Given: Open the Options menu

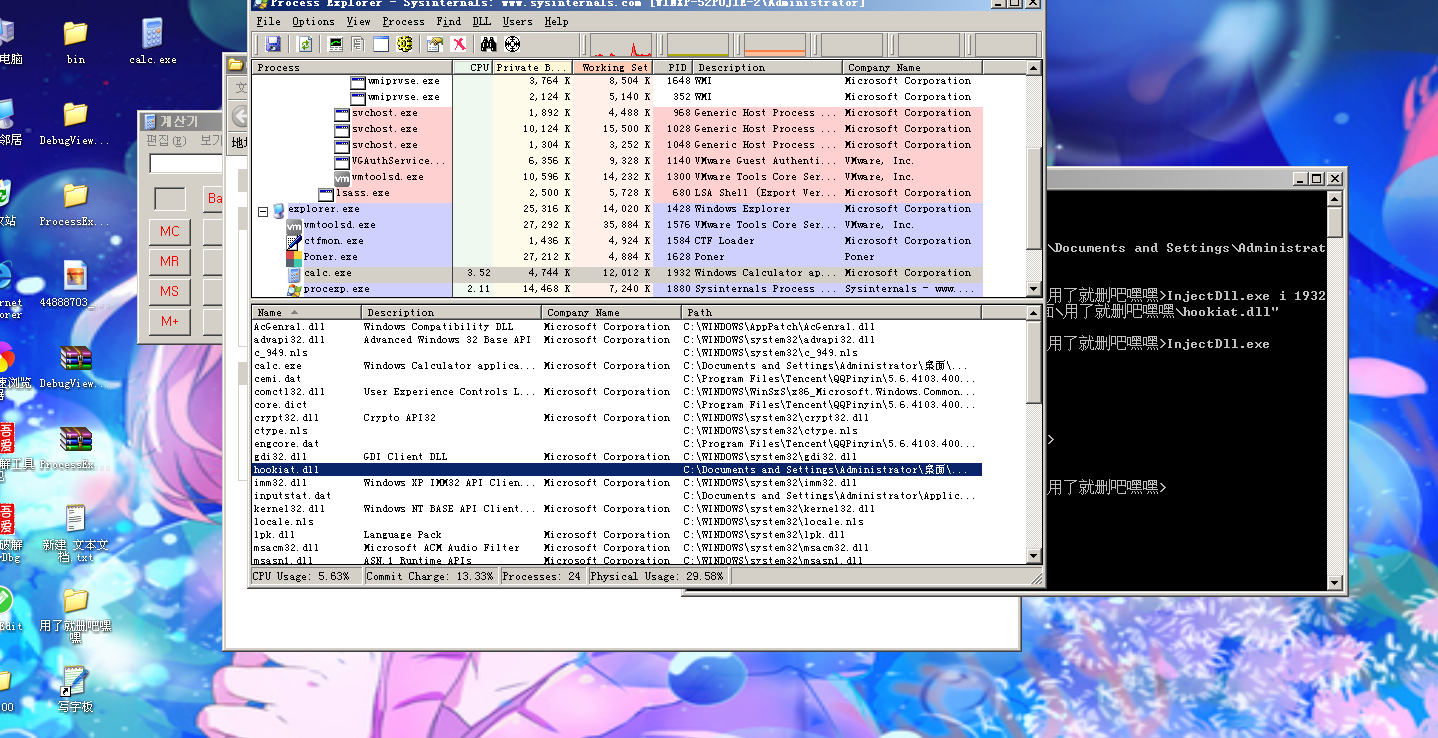Looking at the screenshot, I should tap(314, 21).
